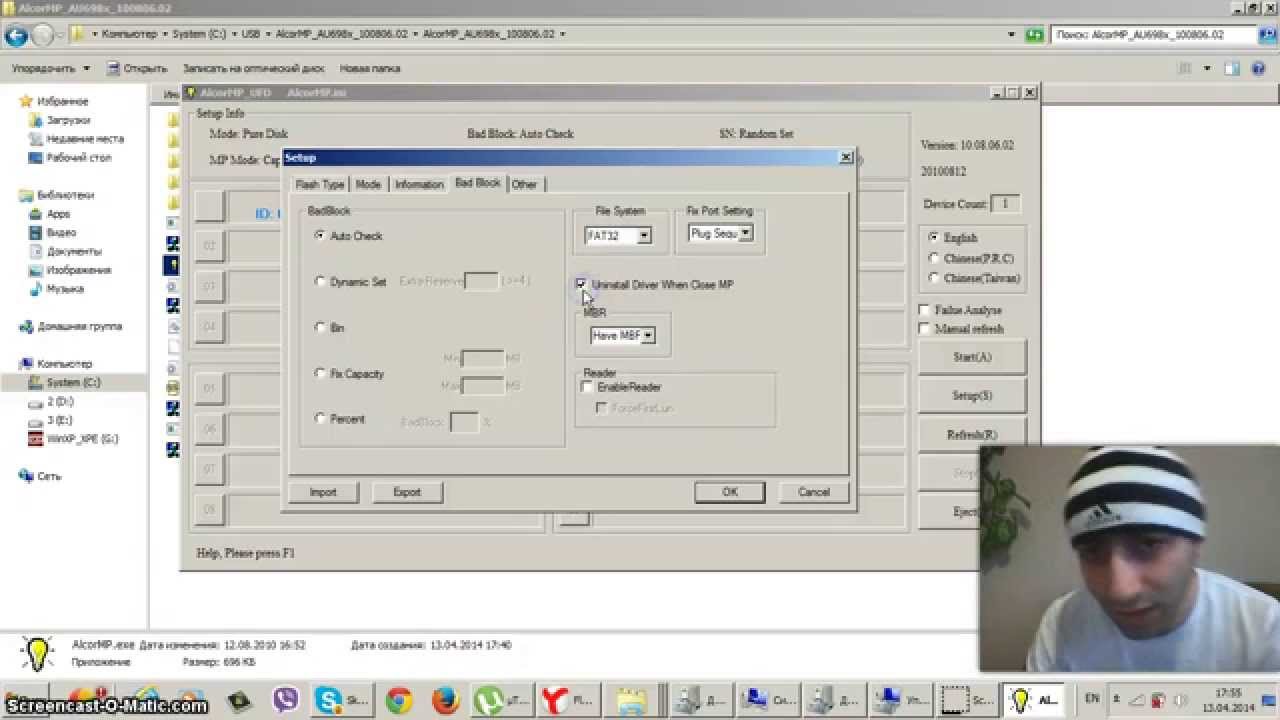The width and height of the screenshot is (1280, 720).
Task: Select Chinese(P.R.C) language option
Action: 934,258
